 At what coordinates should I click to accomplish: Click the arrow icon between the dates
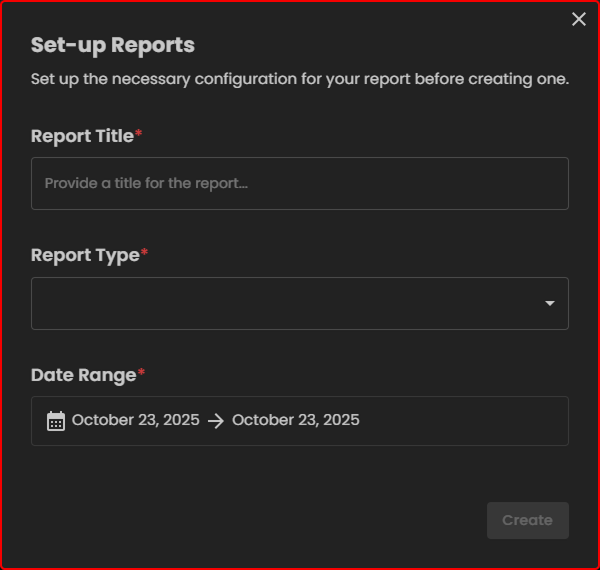(x=216, y=421)
